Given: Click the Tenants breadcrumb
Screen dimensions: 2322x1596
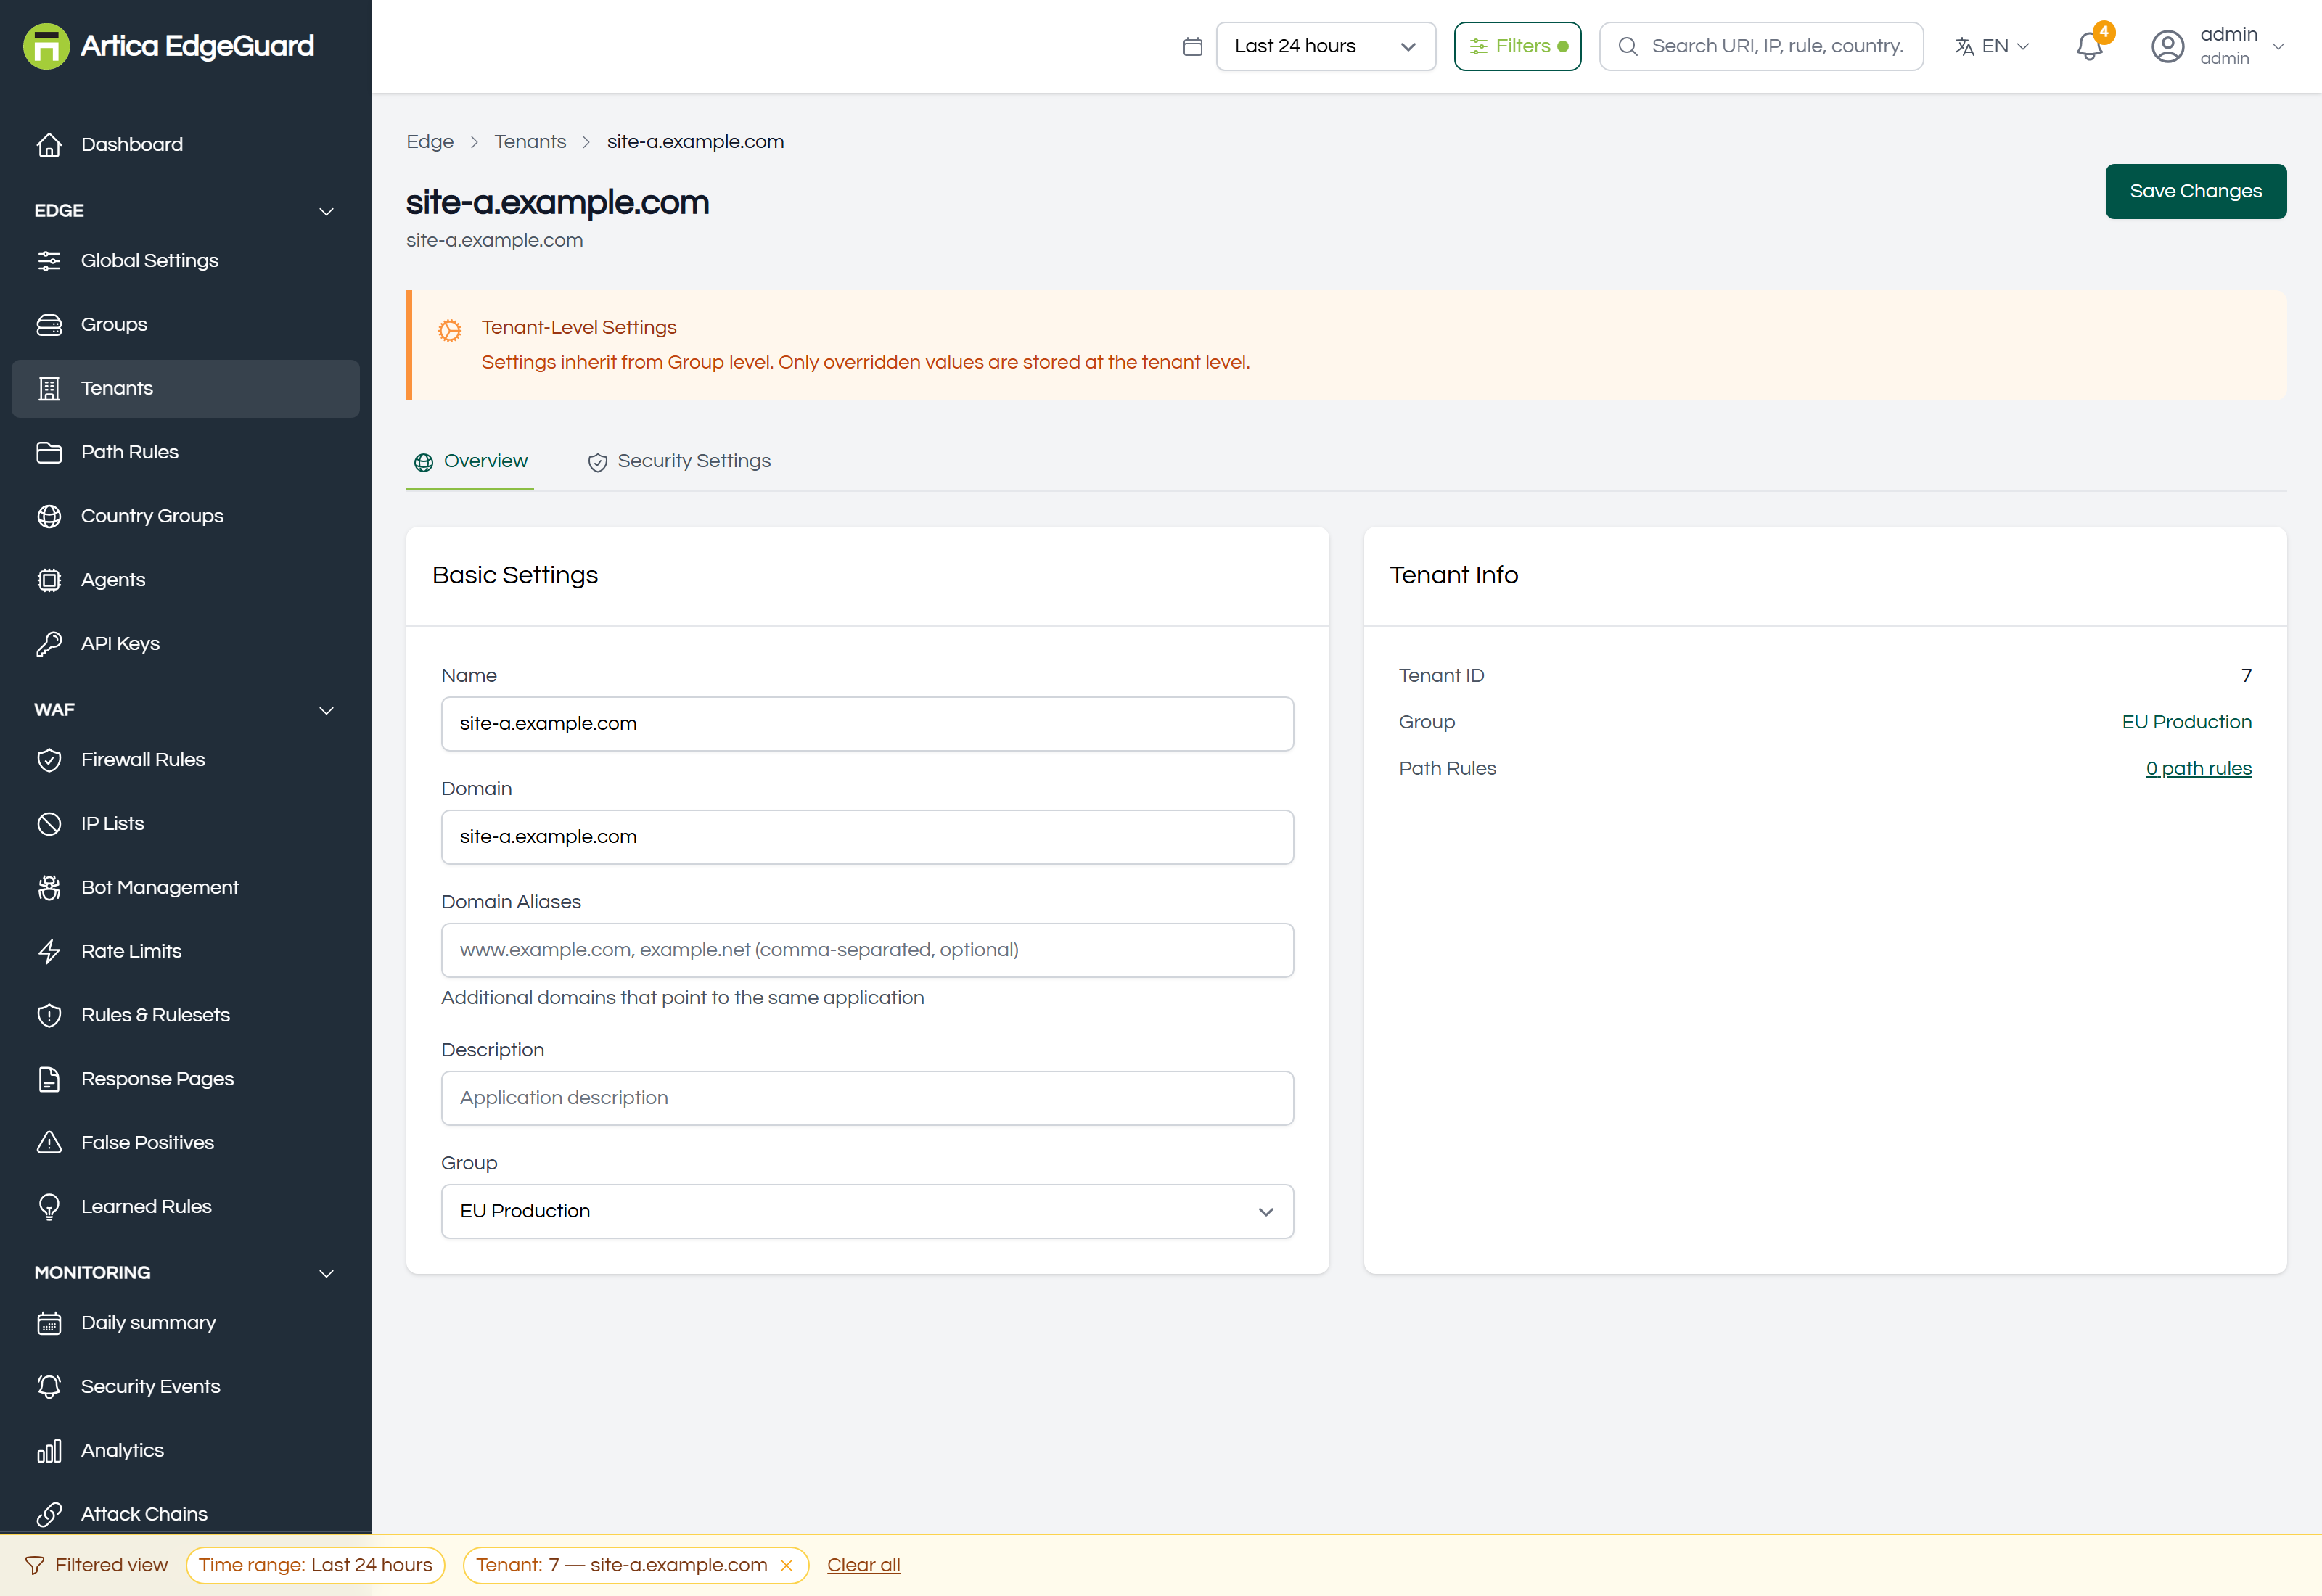Looking at the screenshot, I should click(530, 142).
